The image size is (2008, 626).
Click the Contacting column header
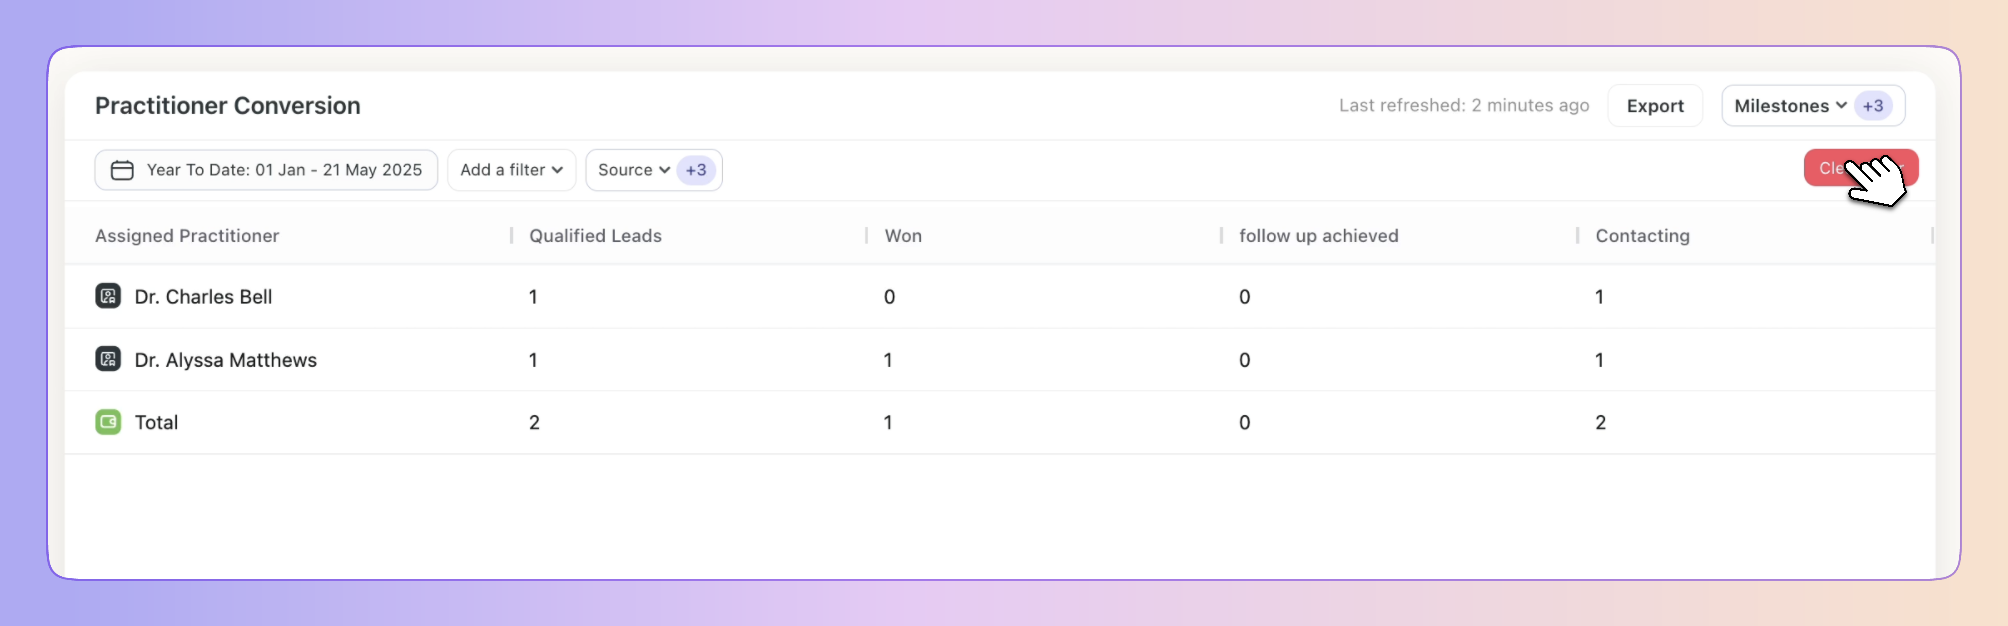[x=1642, y=236]
